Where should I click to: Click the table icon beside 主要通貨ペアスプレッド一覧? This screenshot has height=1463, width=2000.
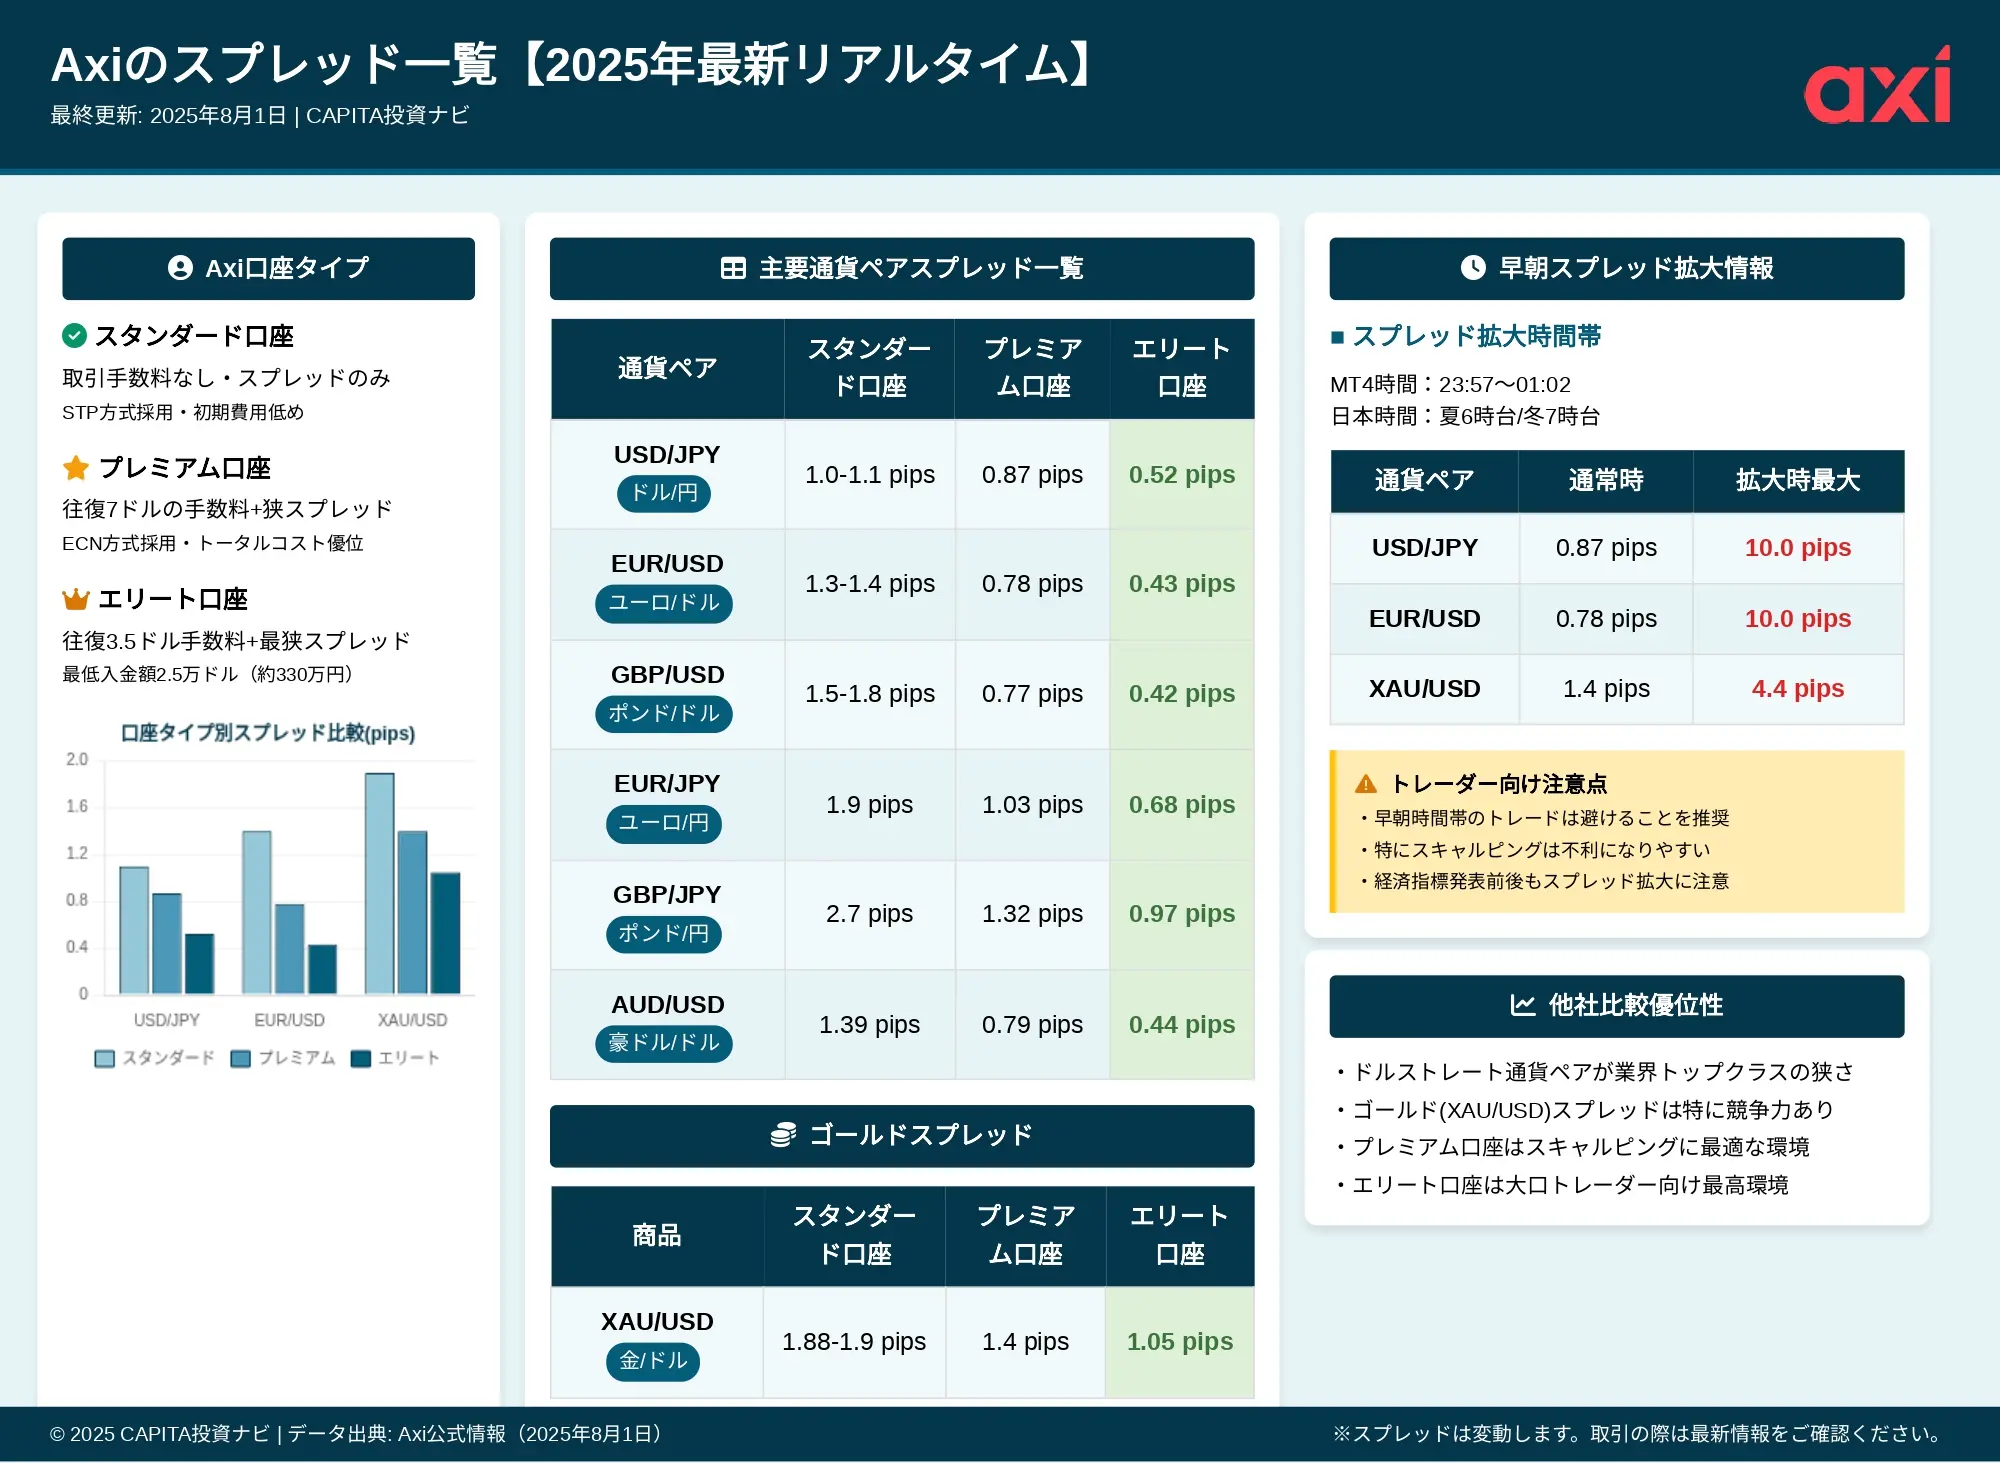pos(733,268)
